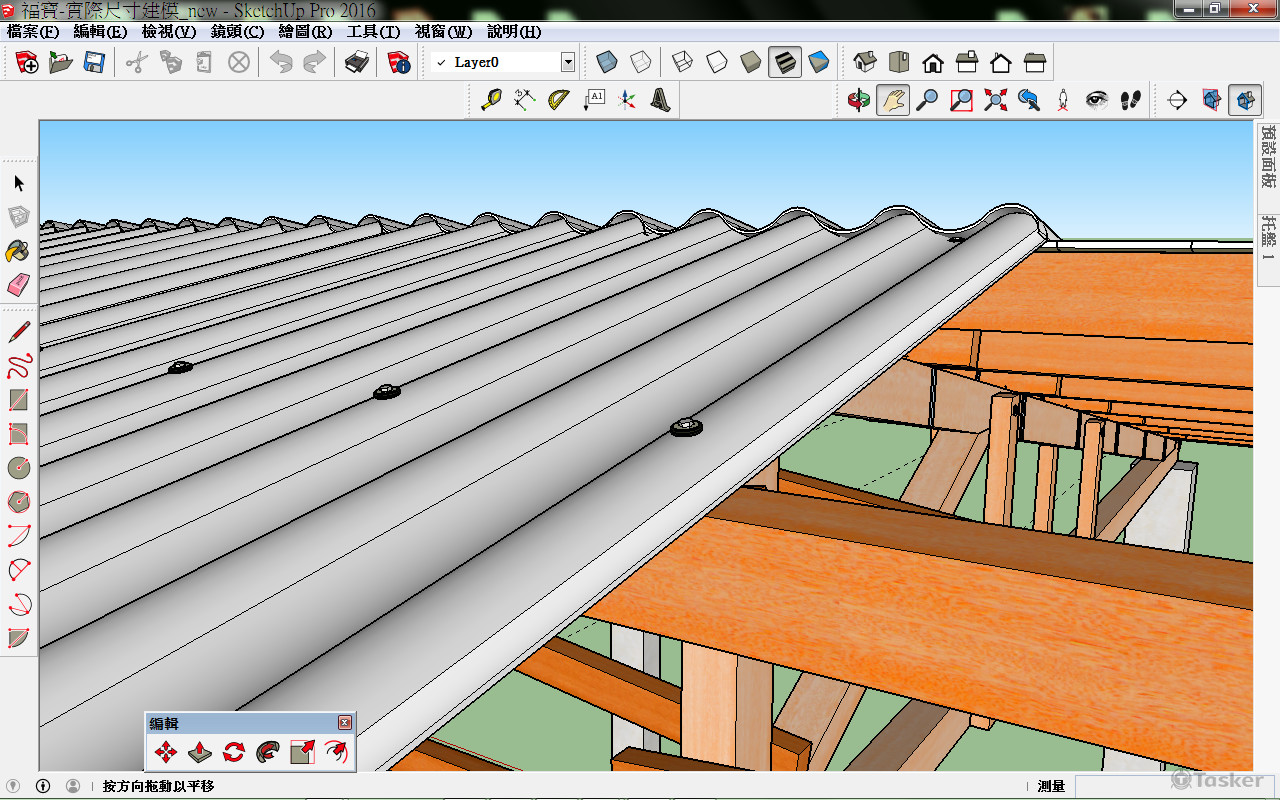Image resolution: width=1280 pixels, height=800 pixels.
Task: Expand the 預設面板 side tray
Action: 1268,157
